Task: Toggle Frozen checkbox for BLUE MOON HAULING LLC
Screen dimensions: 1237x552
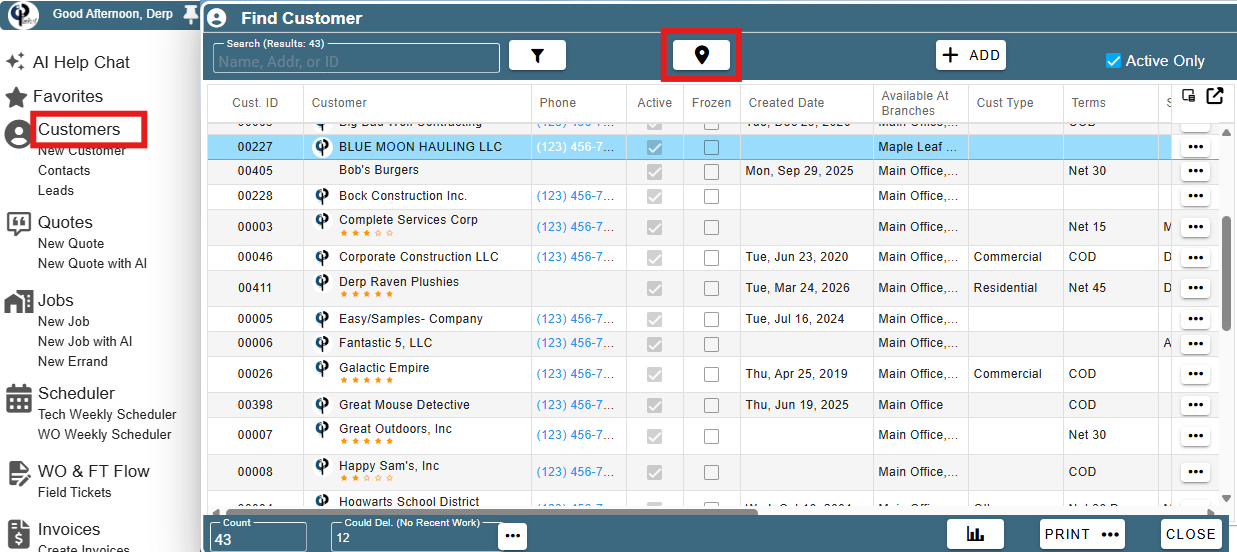Action: click(711, 147)
